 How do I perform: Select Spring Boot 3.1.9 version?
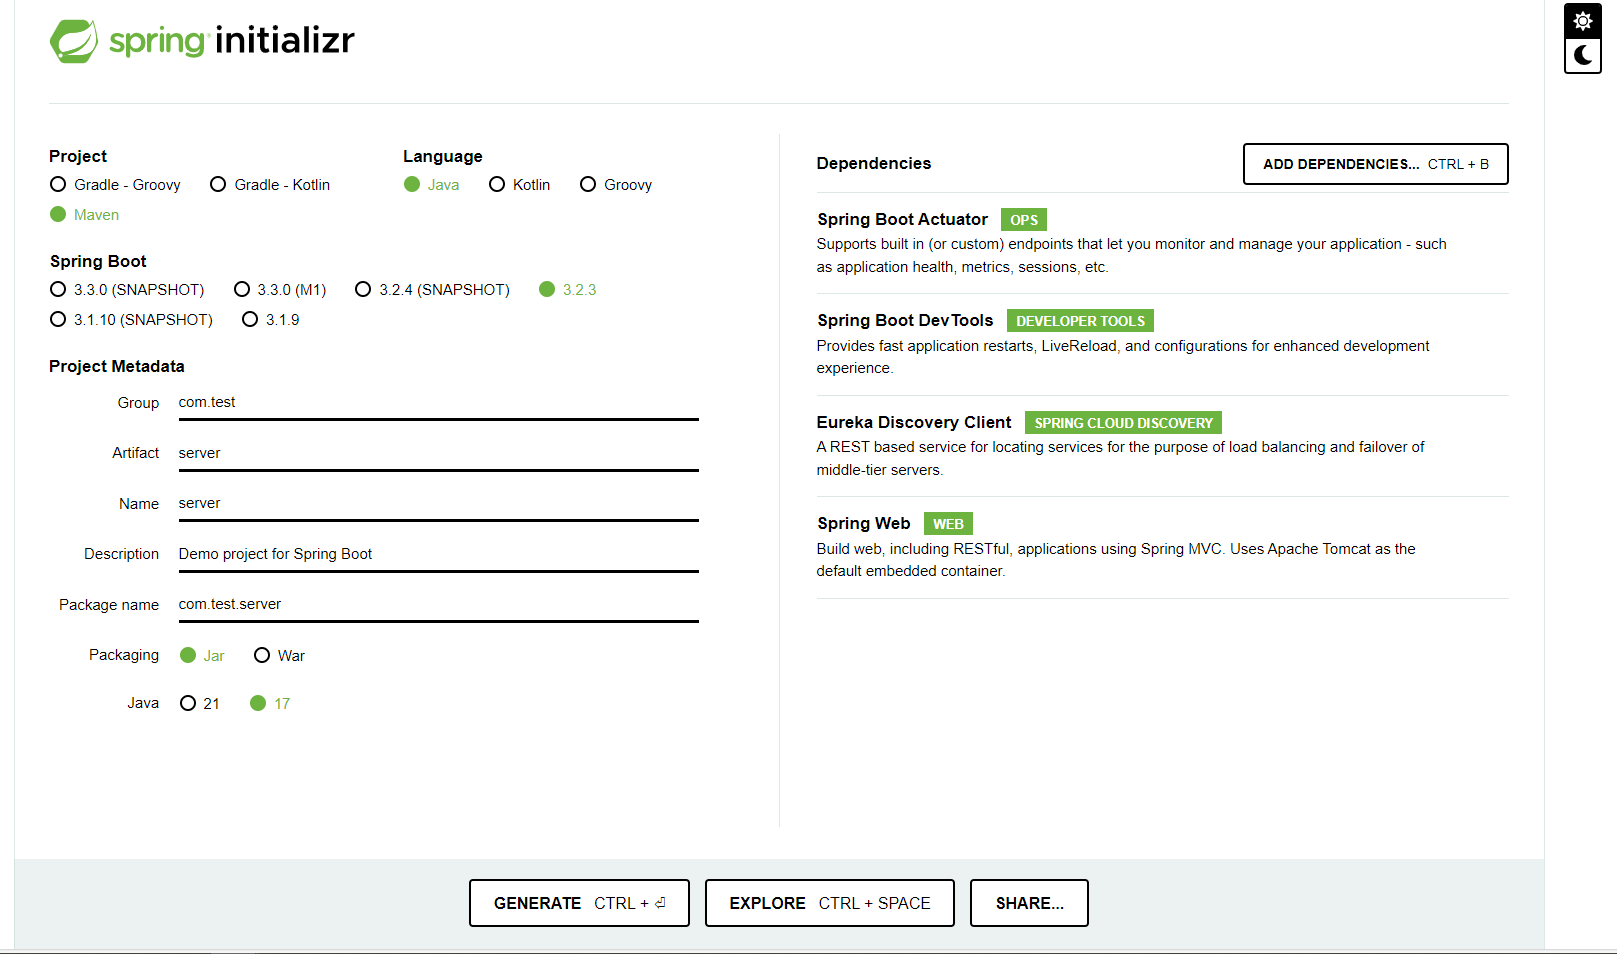click(x=271, y=320)
